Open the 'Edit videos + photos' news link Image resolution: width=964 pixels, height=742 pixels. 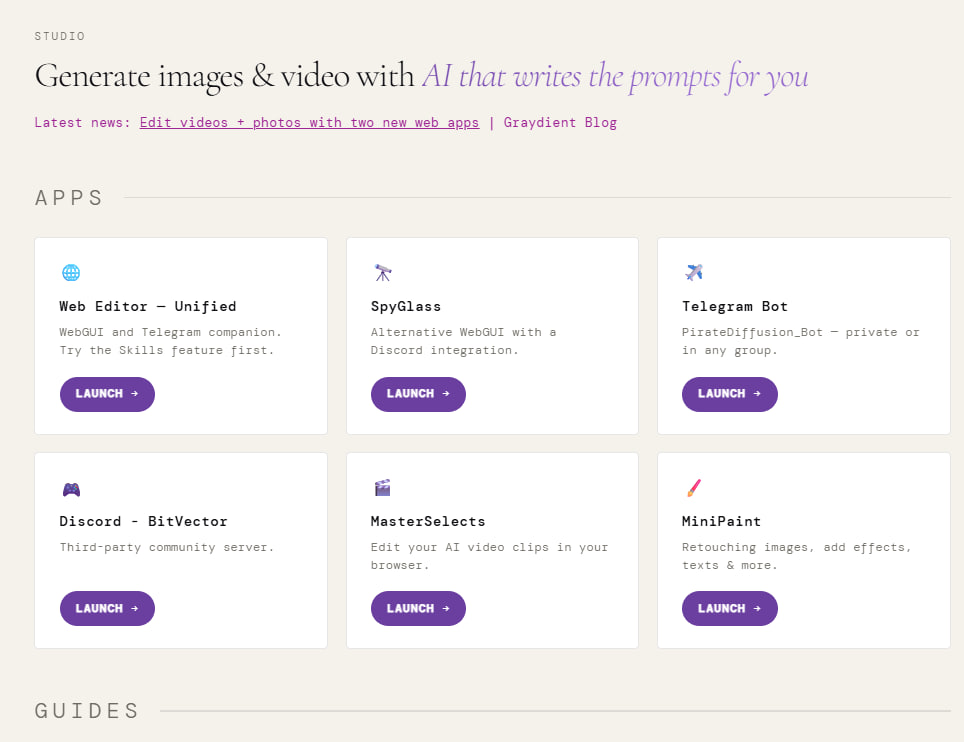[x=309, y=123]
